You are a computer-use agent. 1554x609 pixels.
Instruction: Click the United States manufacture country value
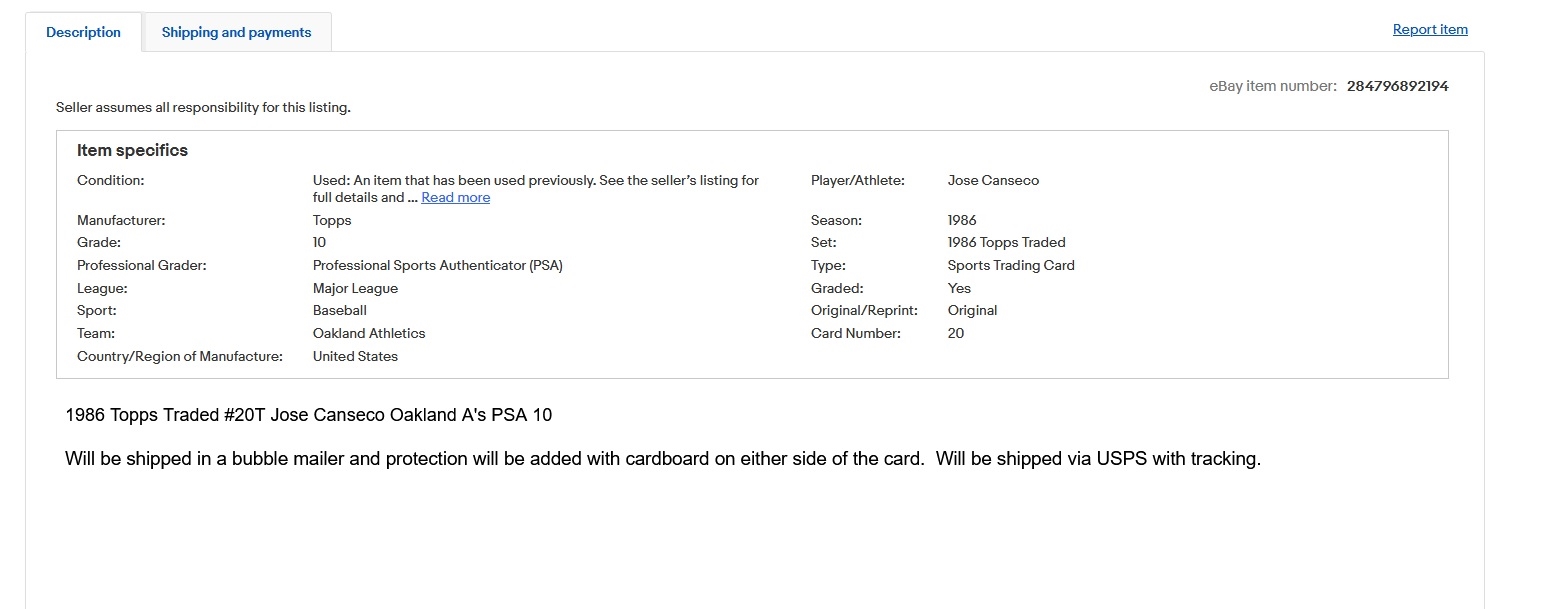coord(355,356)
